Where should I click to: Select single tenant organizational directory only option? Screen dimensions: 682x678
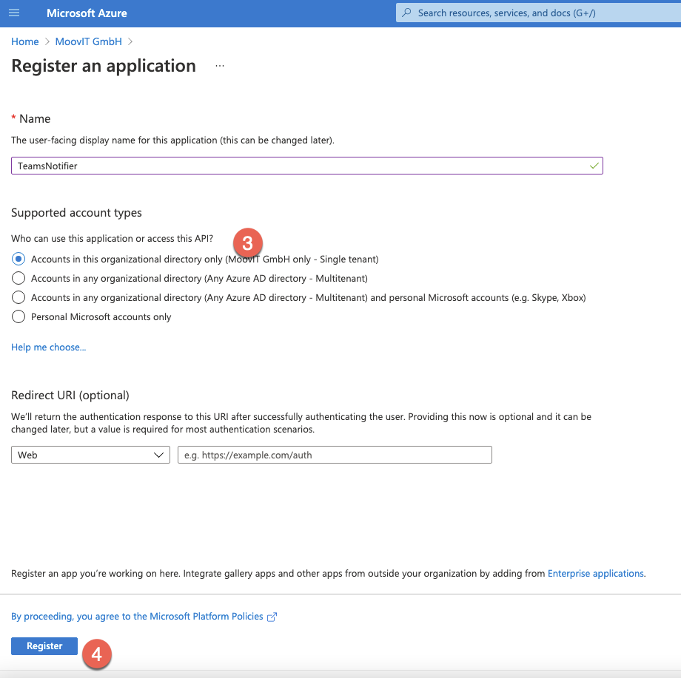17,259
